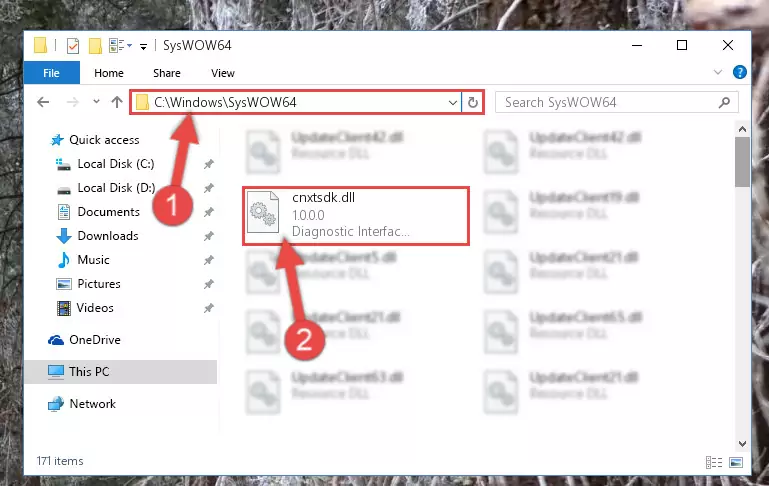Open the View ribbon tab
The width and height of the screenshot is (769, 486).
click(223, 73)
